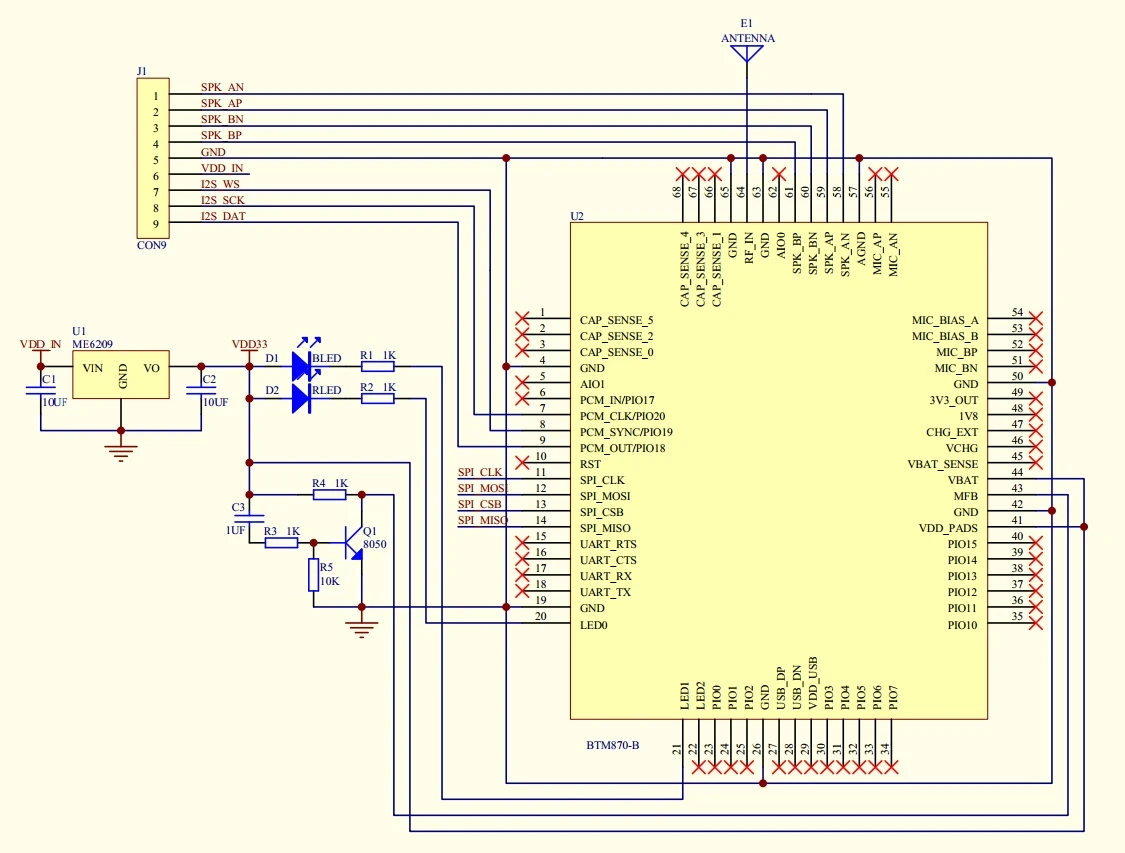1125x853 pixels.
Task: Click the VDD_IN power port near C1
Action: coord(40,344)
